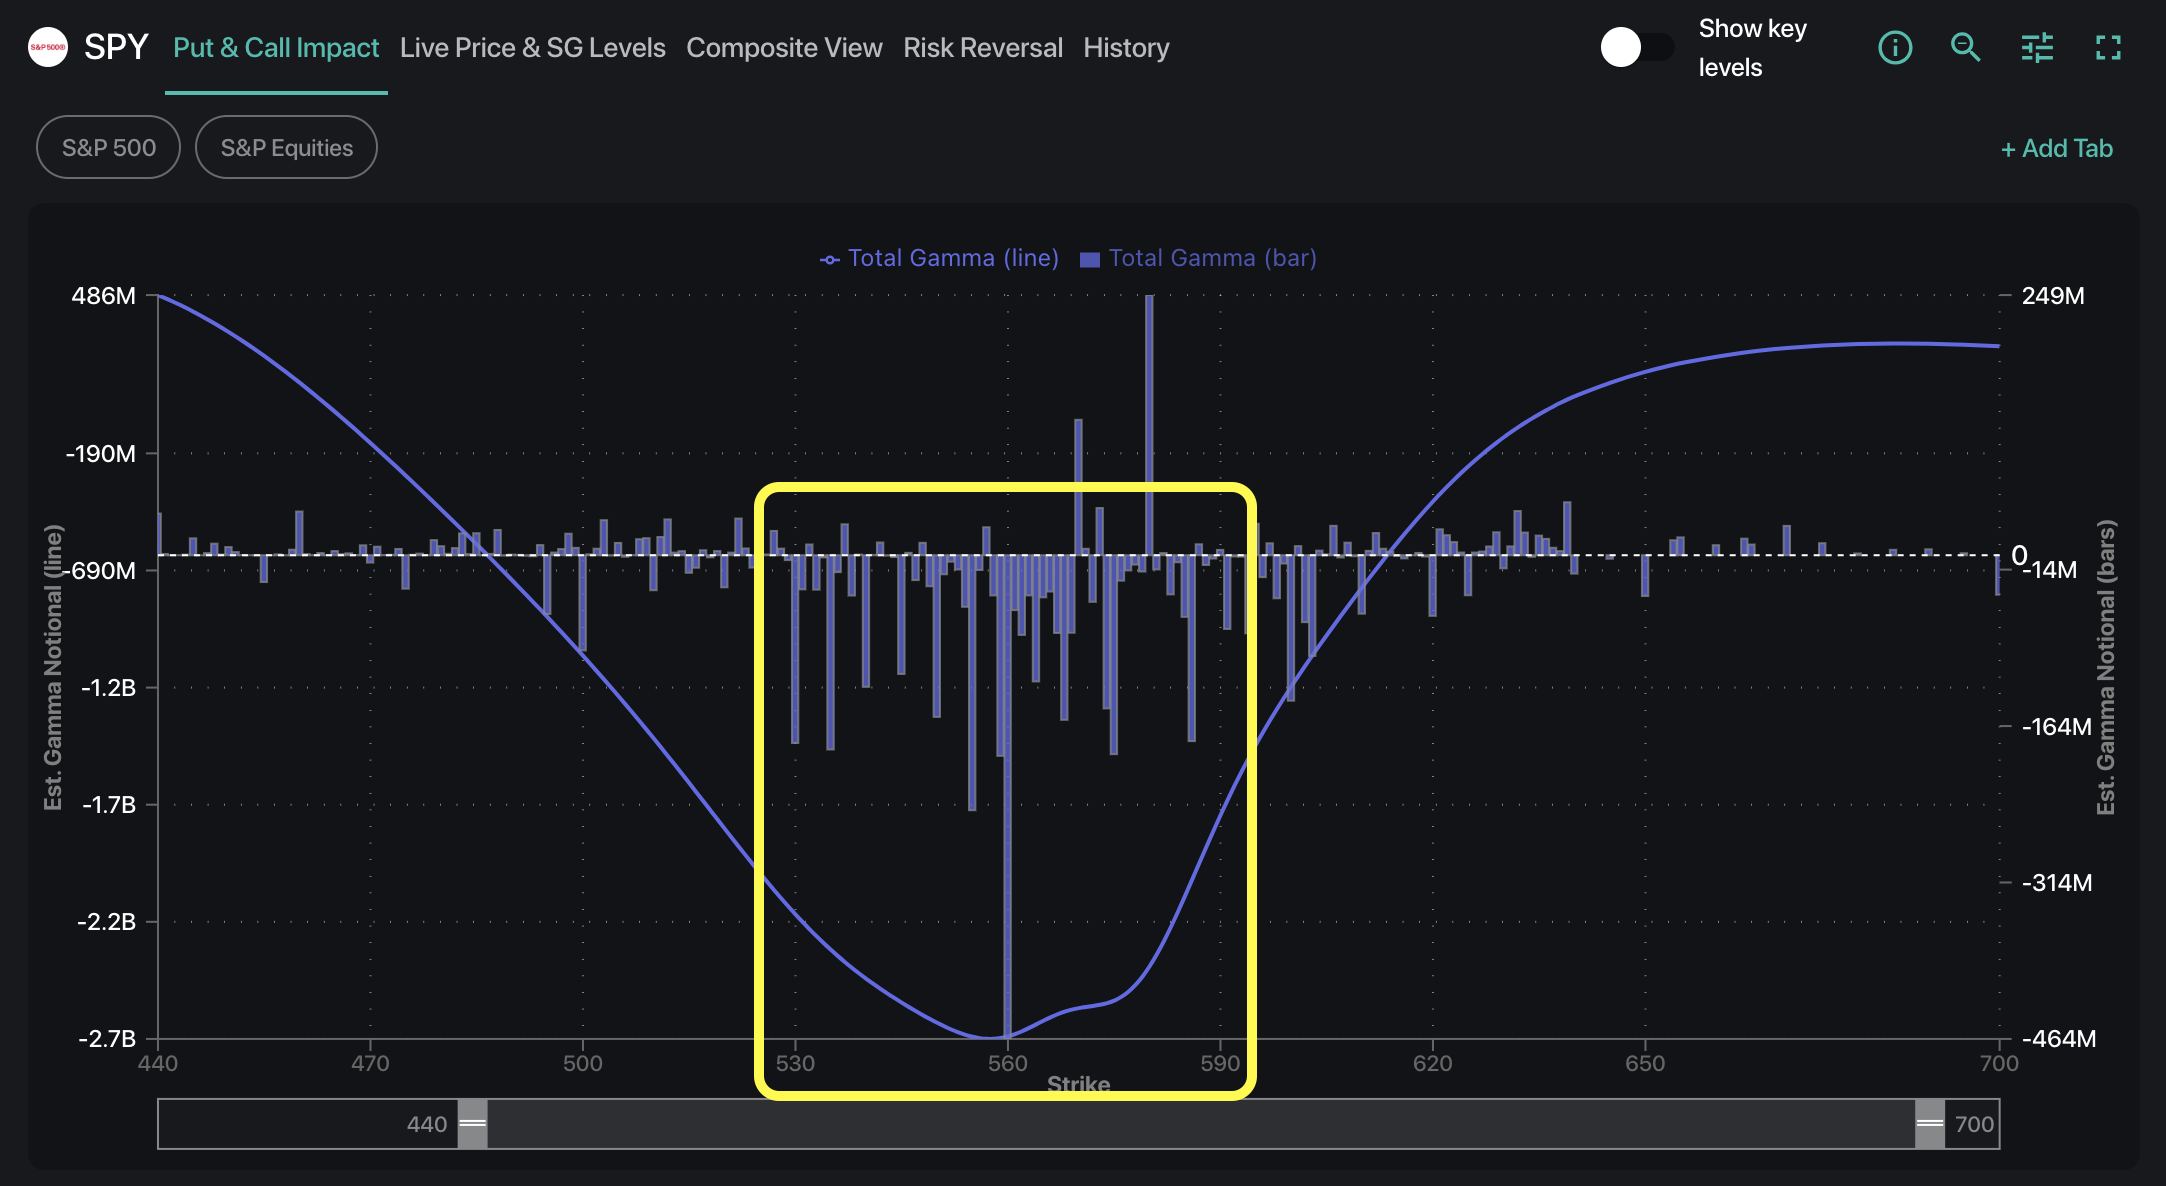
Task: Click the Est. Gamma Notional (bars) axis title
Action: pyautogui.click(x=2106, y=667)
